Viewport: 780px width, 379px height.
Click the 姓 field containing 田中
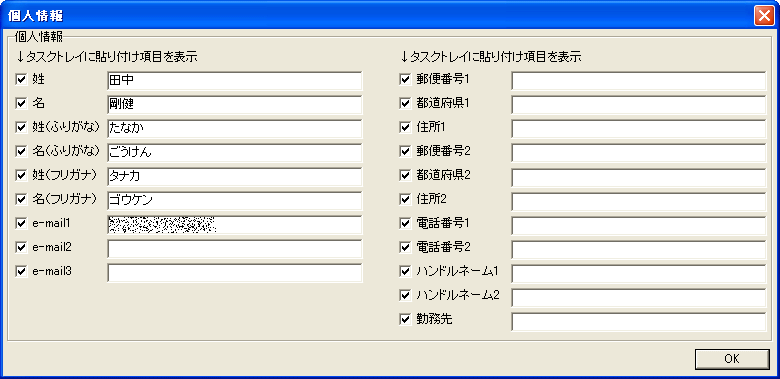pos(234,81)
